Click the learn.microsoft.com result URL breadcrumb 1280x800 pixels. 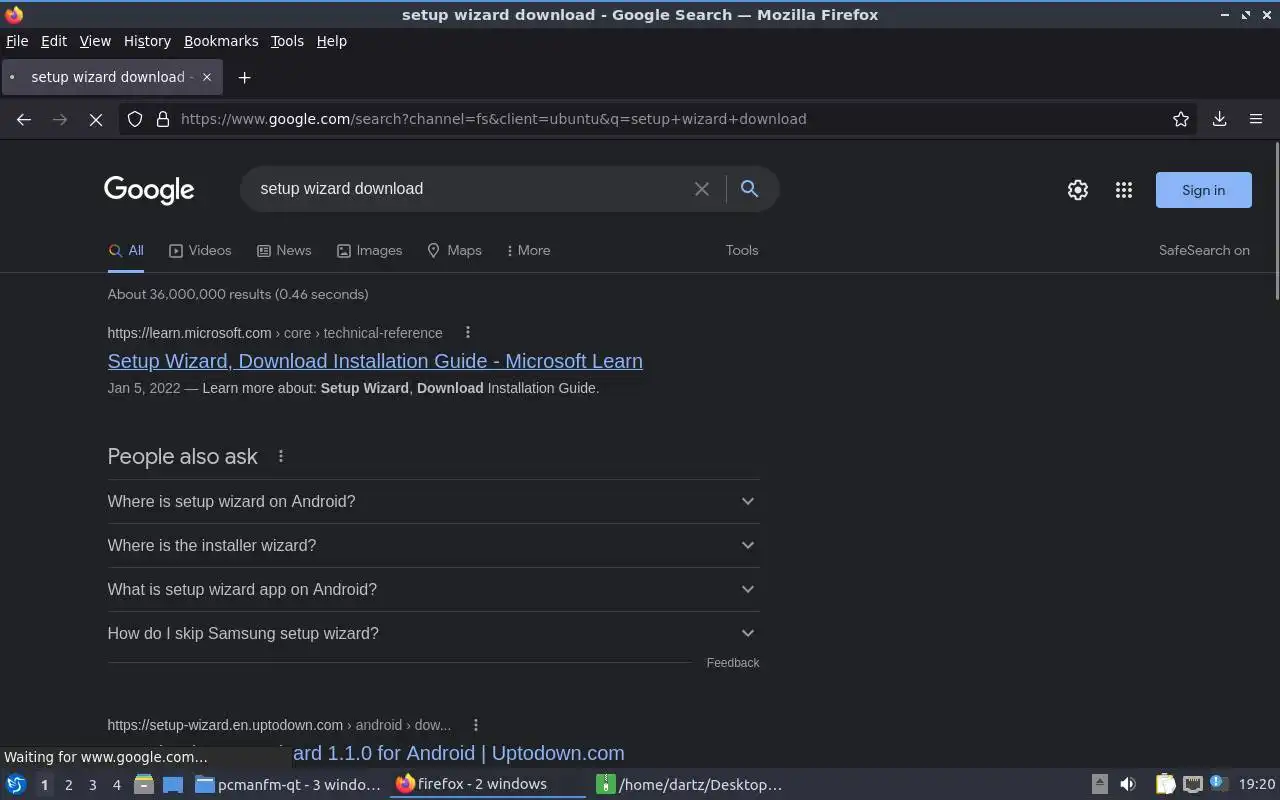[x=275, y=333]
